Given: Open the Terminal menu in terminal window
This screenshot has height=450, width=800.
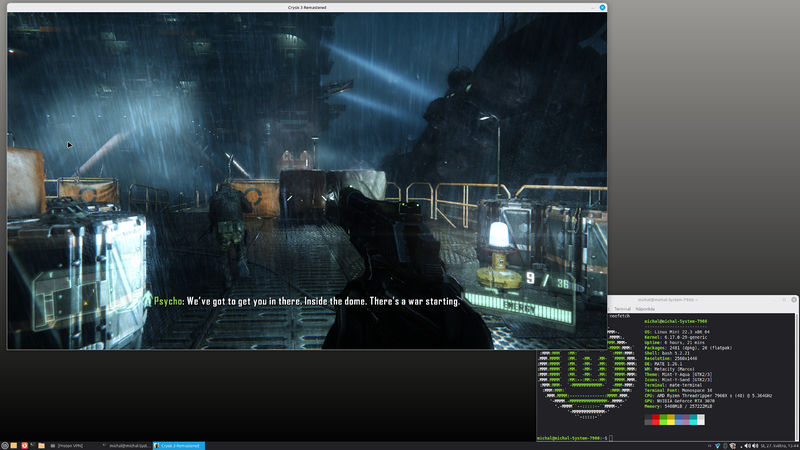Looking at the screenshot, I should pos(622,309).
